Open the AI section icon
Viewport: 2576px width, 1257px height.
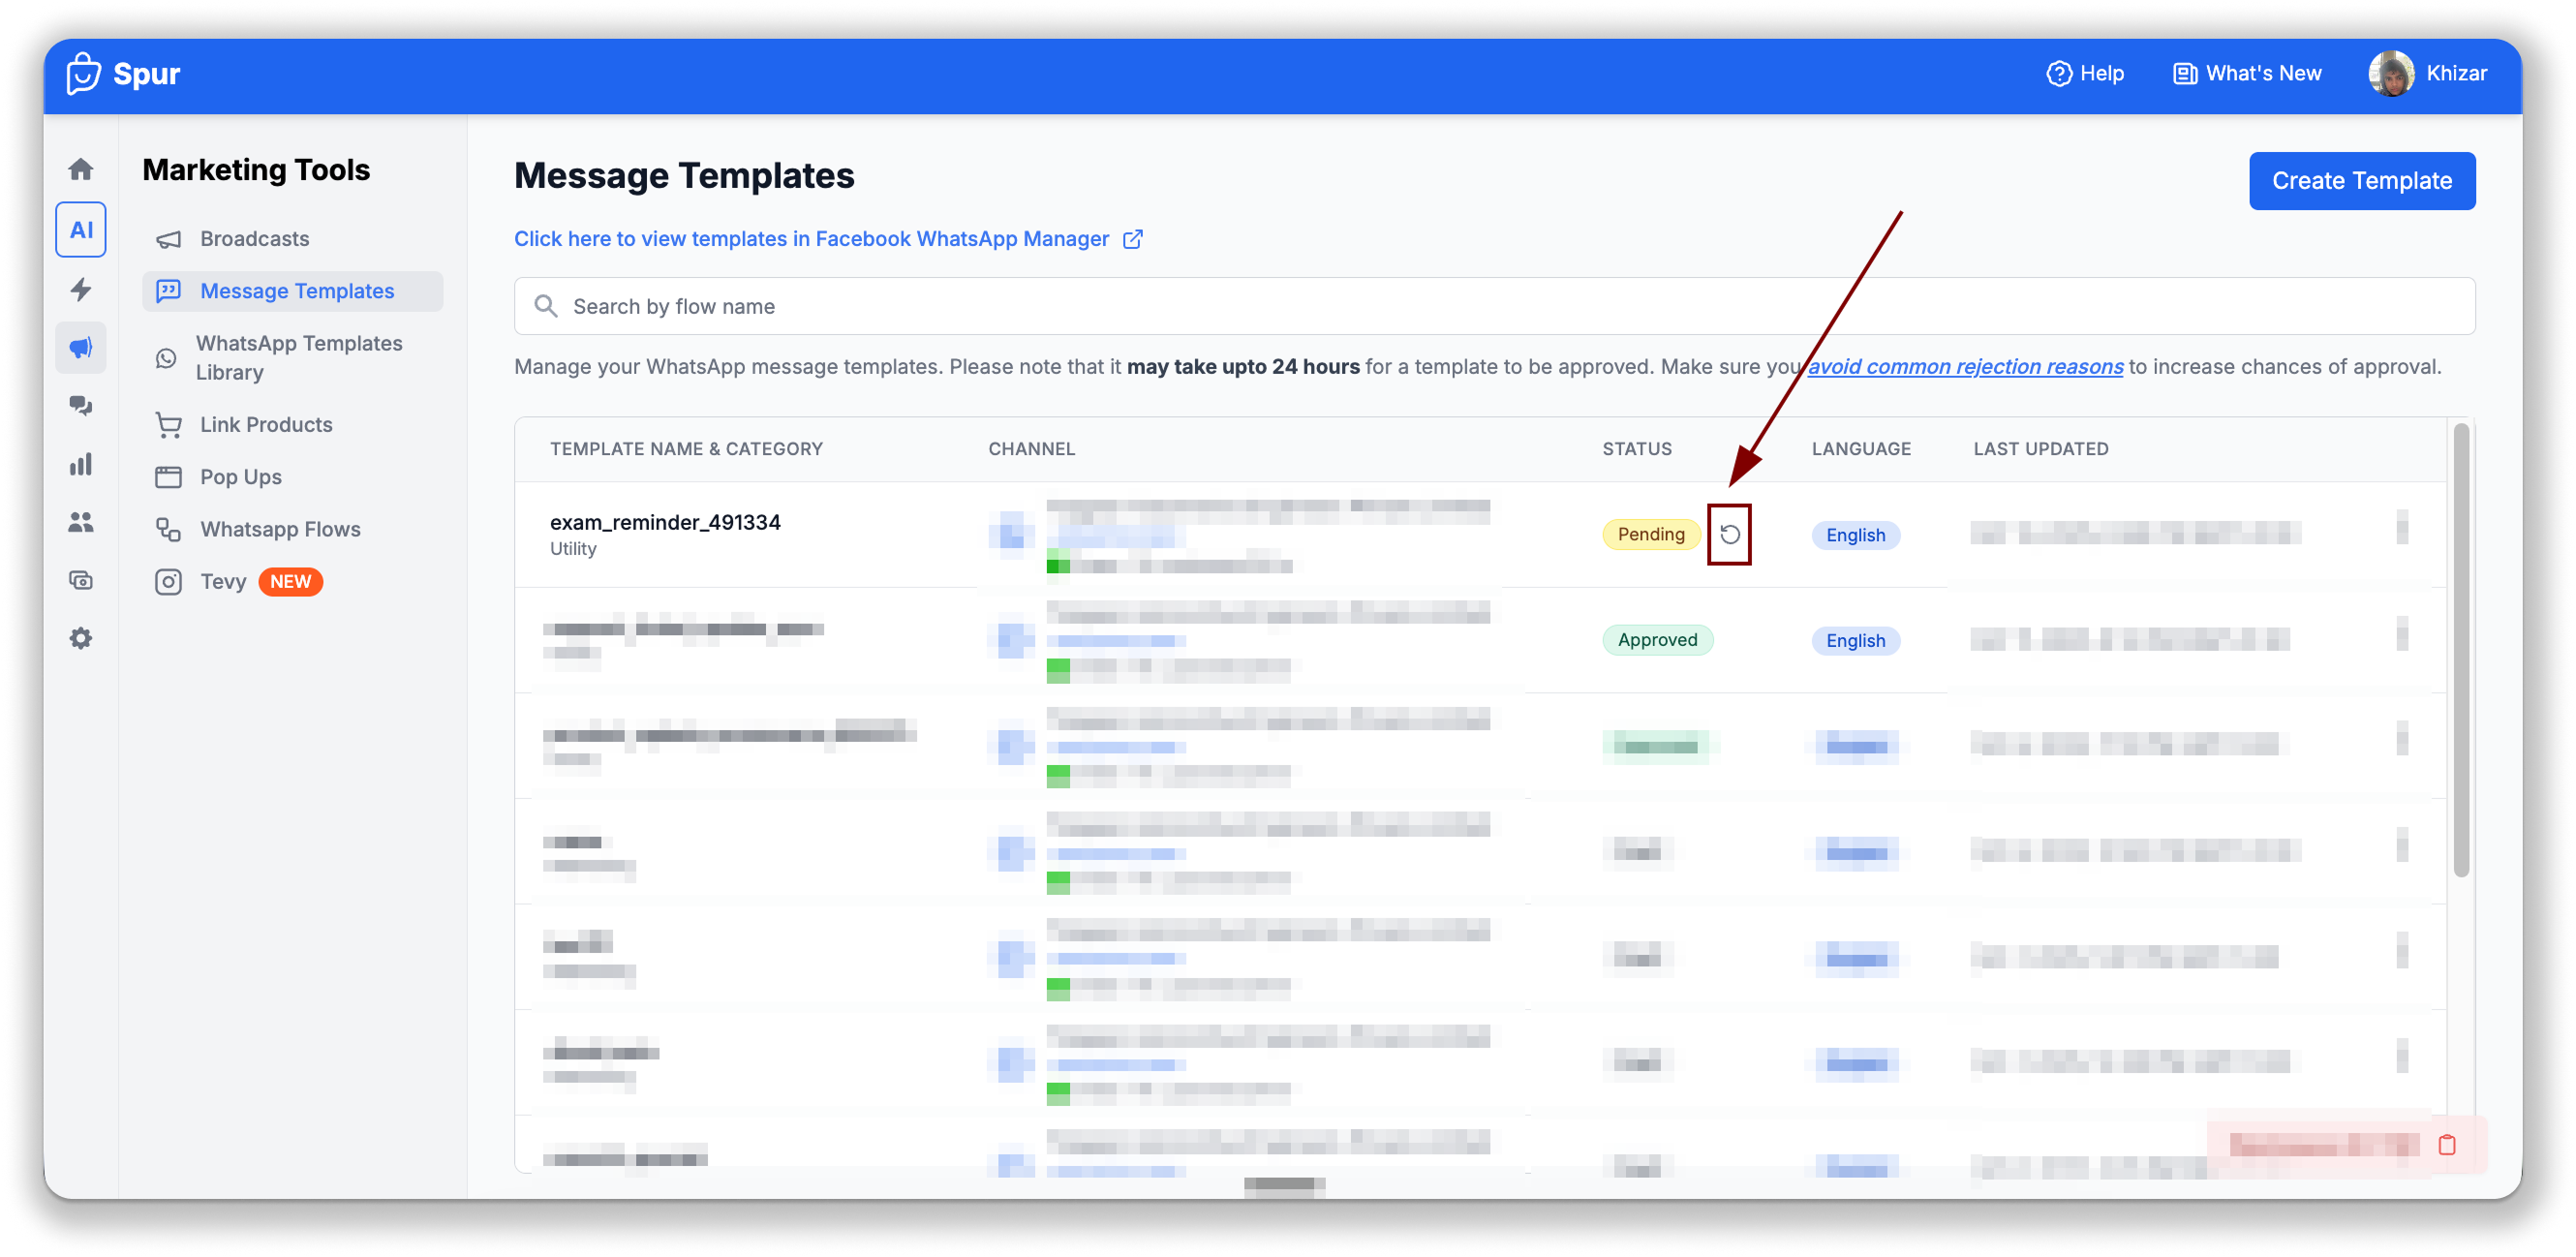coord(81,230)
